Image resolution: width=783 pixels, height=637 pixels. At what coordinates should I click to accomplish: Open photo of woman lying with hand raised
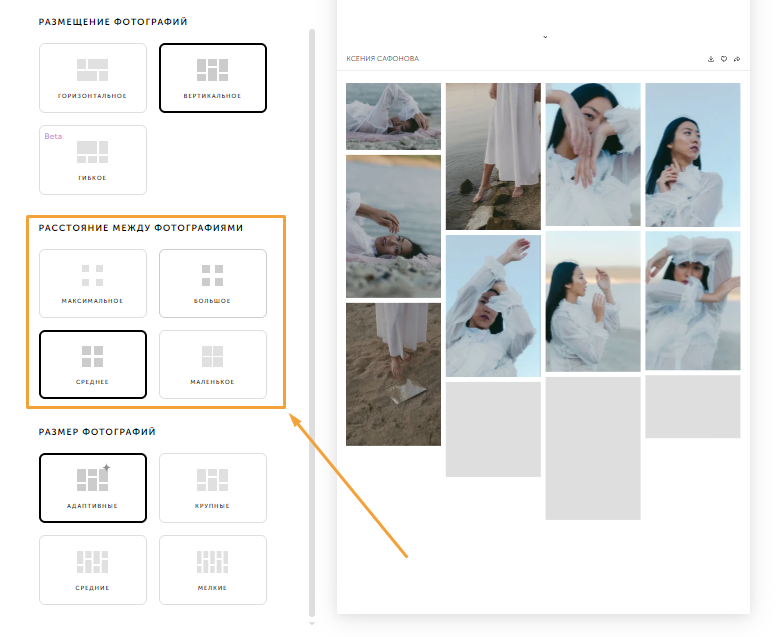coord(393,226)
